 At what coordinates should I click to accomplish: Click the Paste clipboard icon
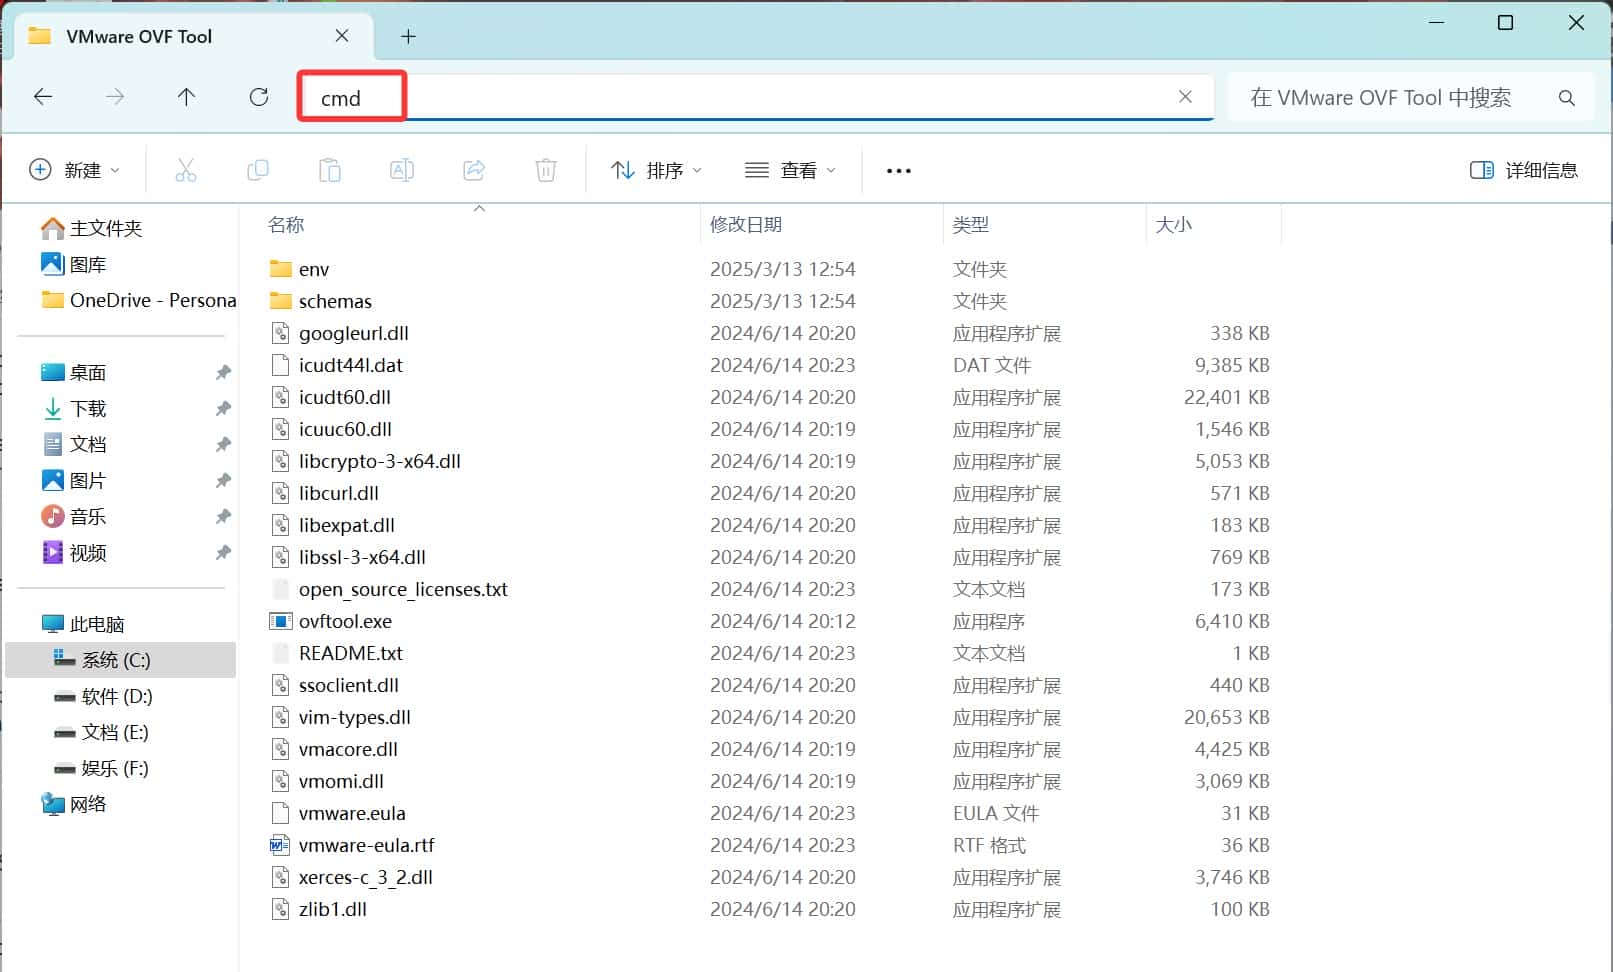tap(330, 170)
